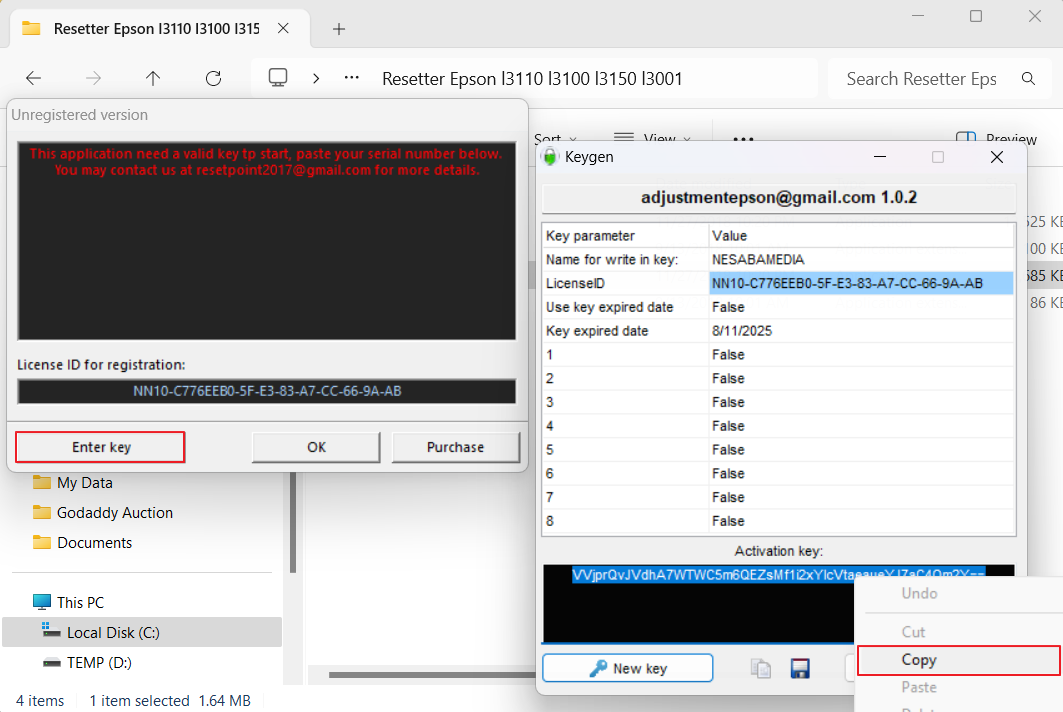This screenshot has height=712, width=1063.
Task: Open the See more ellipsis toolbar menu
Action: [x=743, y=139]
